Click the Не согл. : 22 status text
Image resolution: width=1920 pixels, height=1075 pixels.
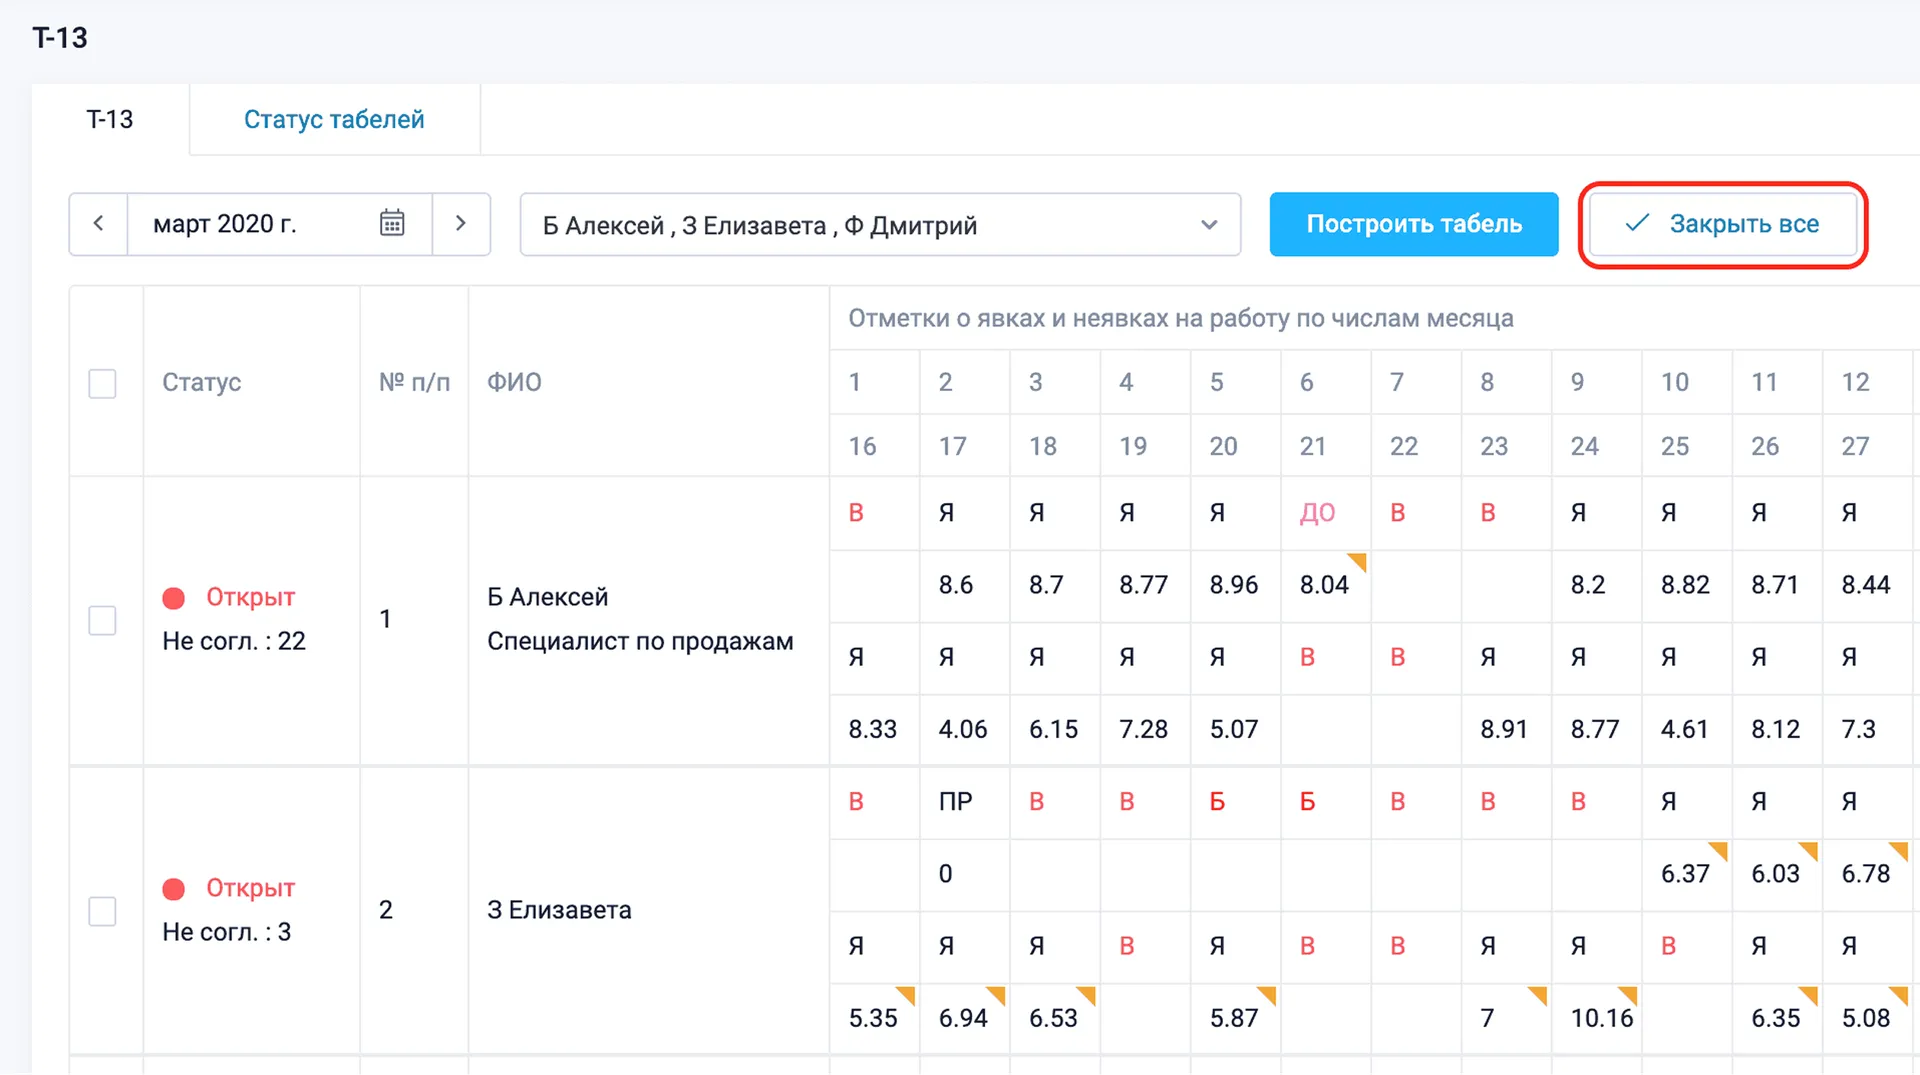[234, 641]
